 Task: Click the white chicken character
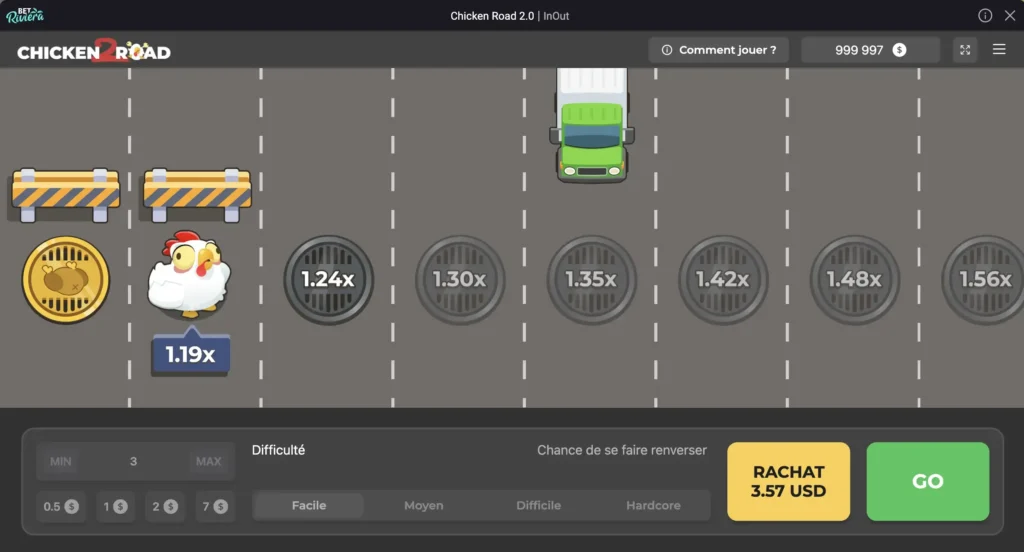(189, 275)
